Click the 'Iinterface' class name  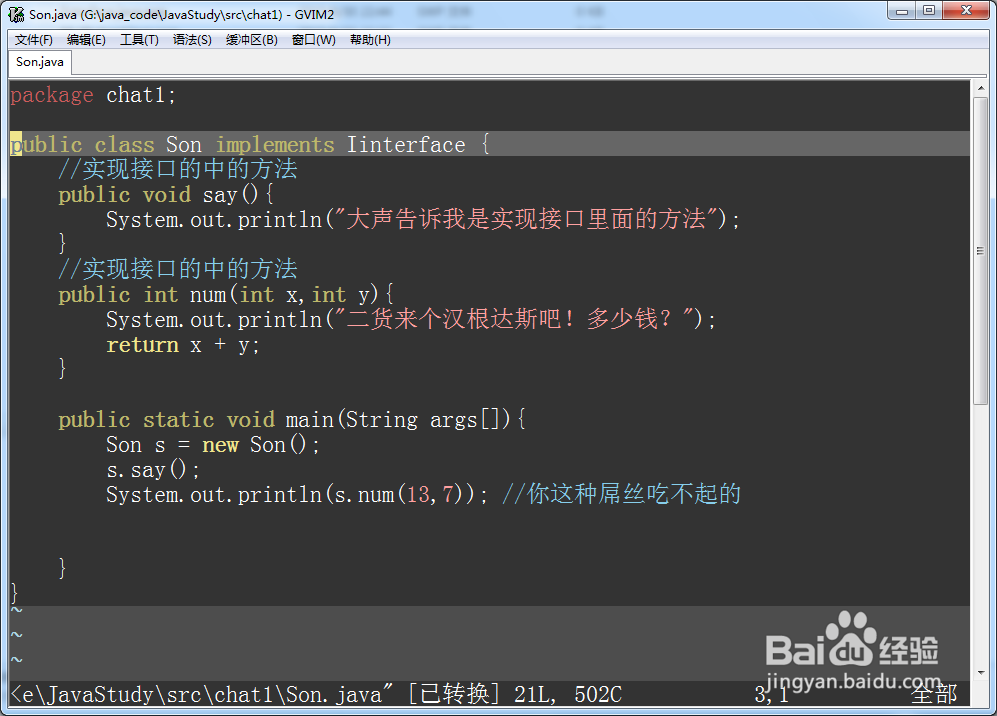(x=406, y=145)
